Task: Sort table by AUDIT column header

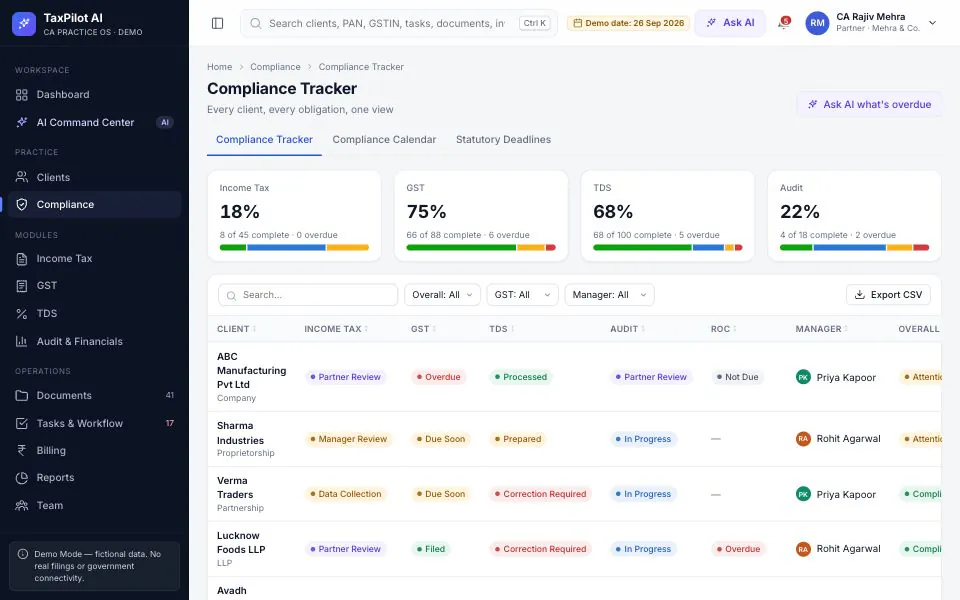Action: (x=627, y=329)
